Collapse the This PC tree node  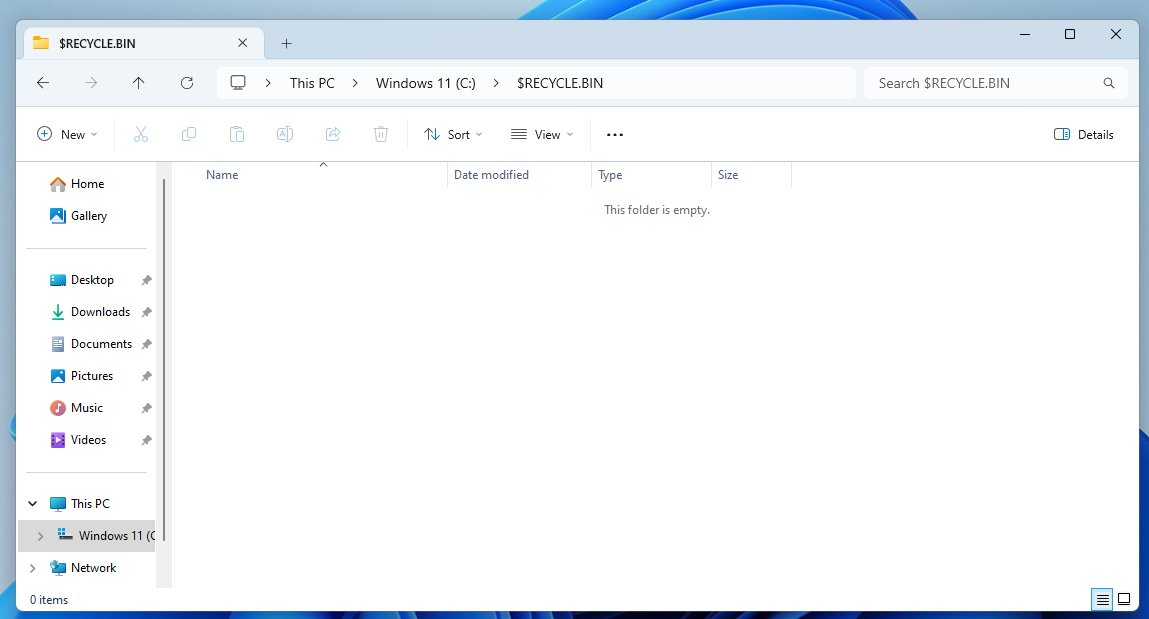(32, 504)
